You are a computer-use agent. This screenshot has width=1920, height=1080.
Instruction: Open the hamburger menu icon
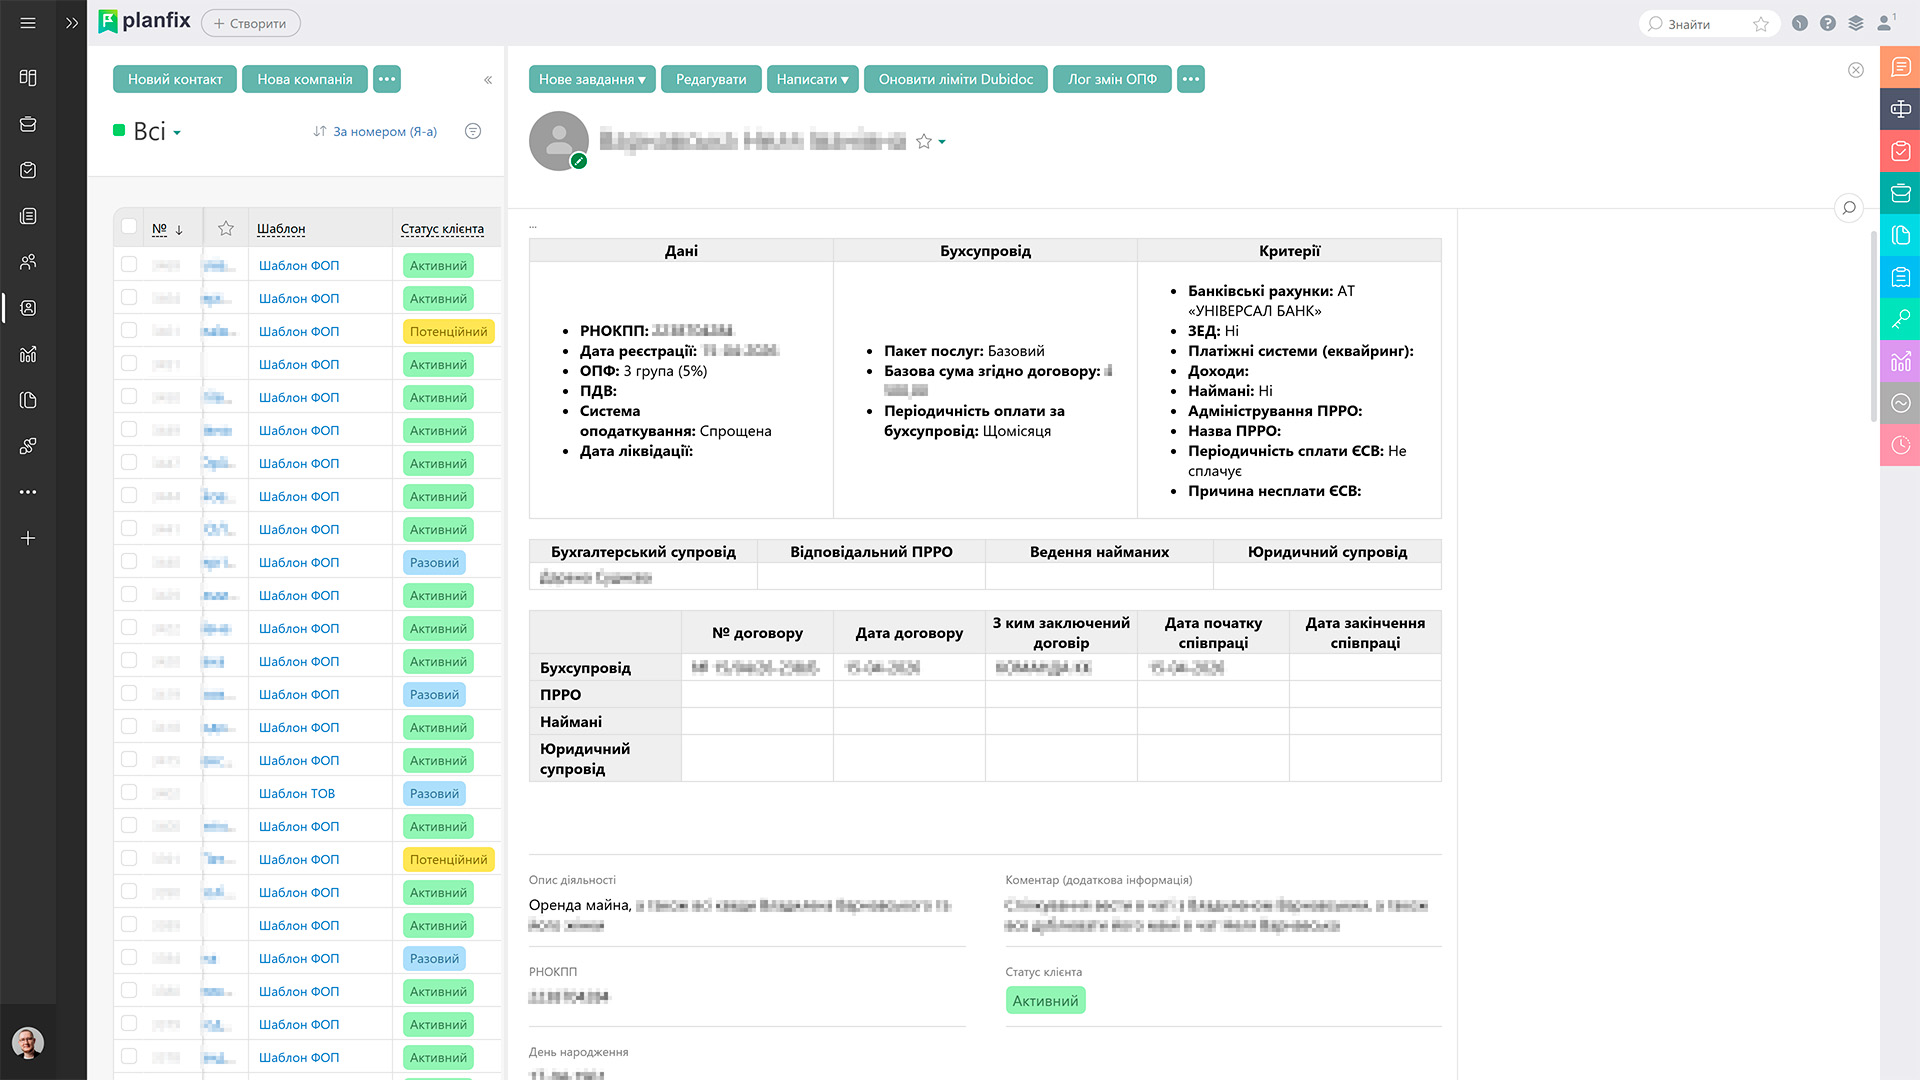point(28,23)
